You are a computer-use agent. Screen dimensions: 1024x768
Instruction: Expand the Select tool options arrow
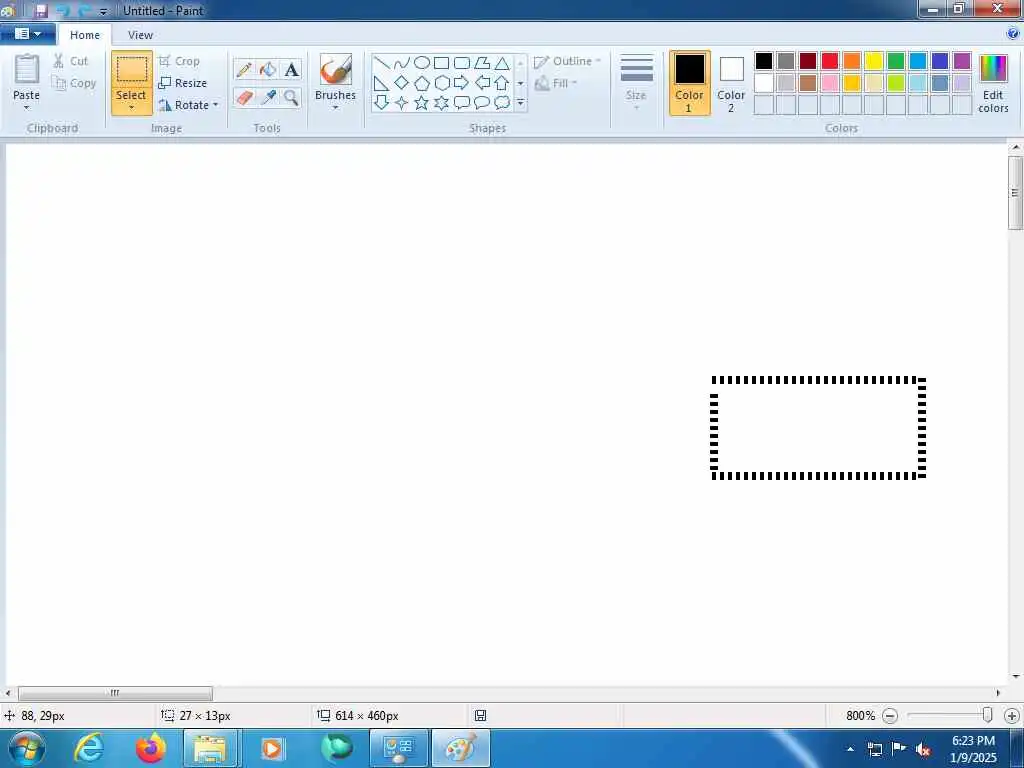point(131,108)
